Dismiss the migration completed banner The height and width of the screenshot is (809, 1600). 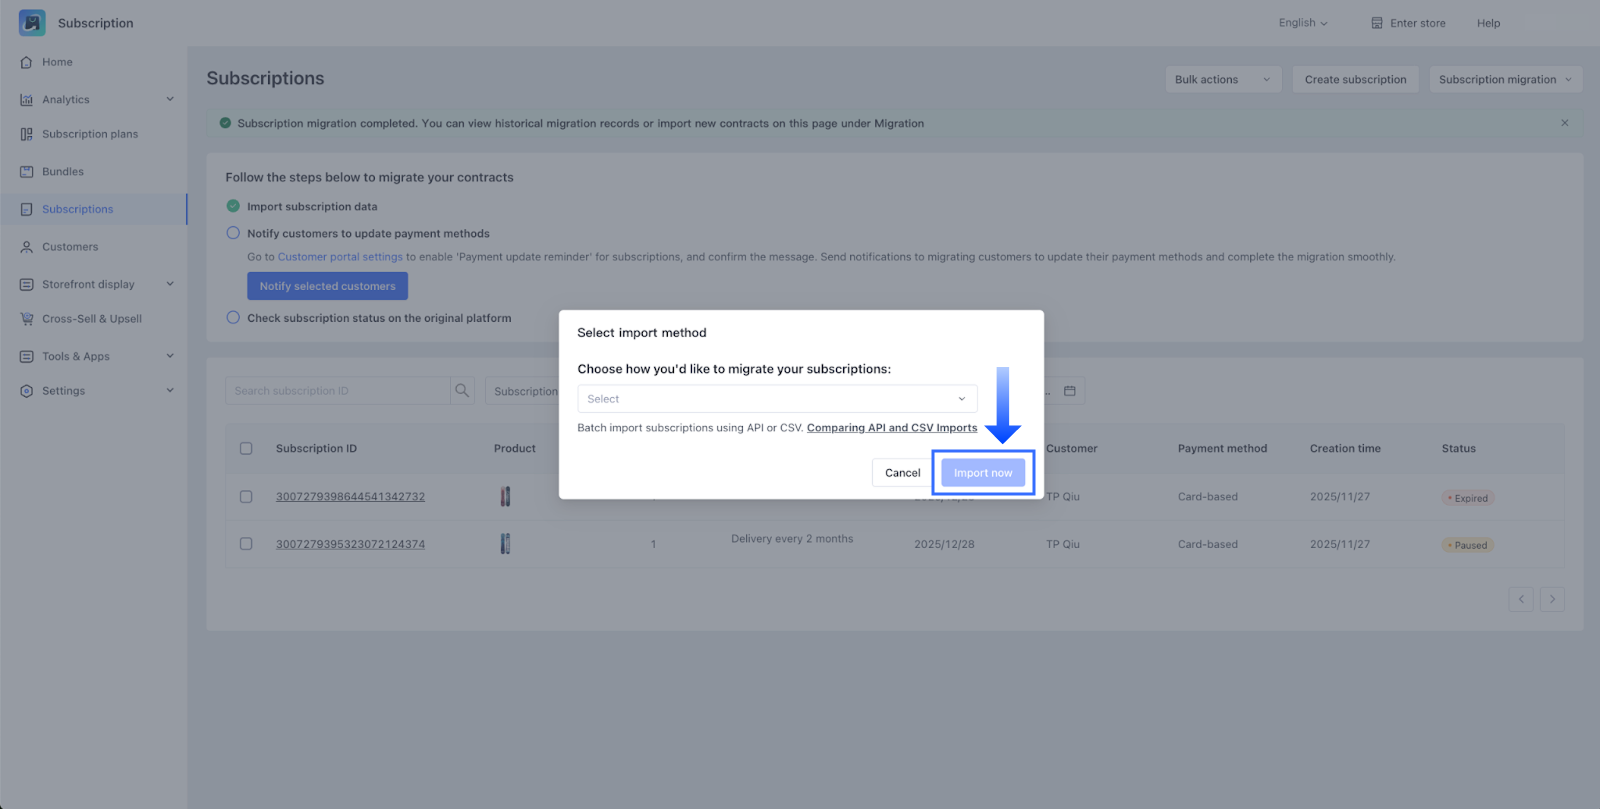pyautogui.click(x=1564, y=123)
